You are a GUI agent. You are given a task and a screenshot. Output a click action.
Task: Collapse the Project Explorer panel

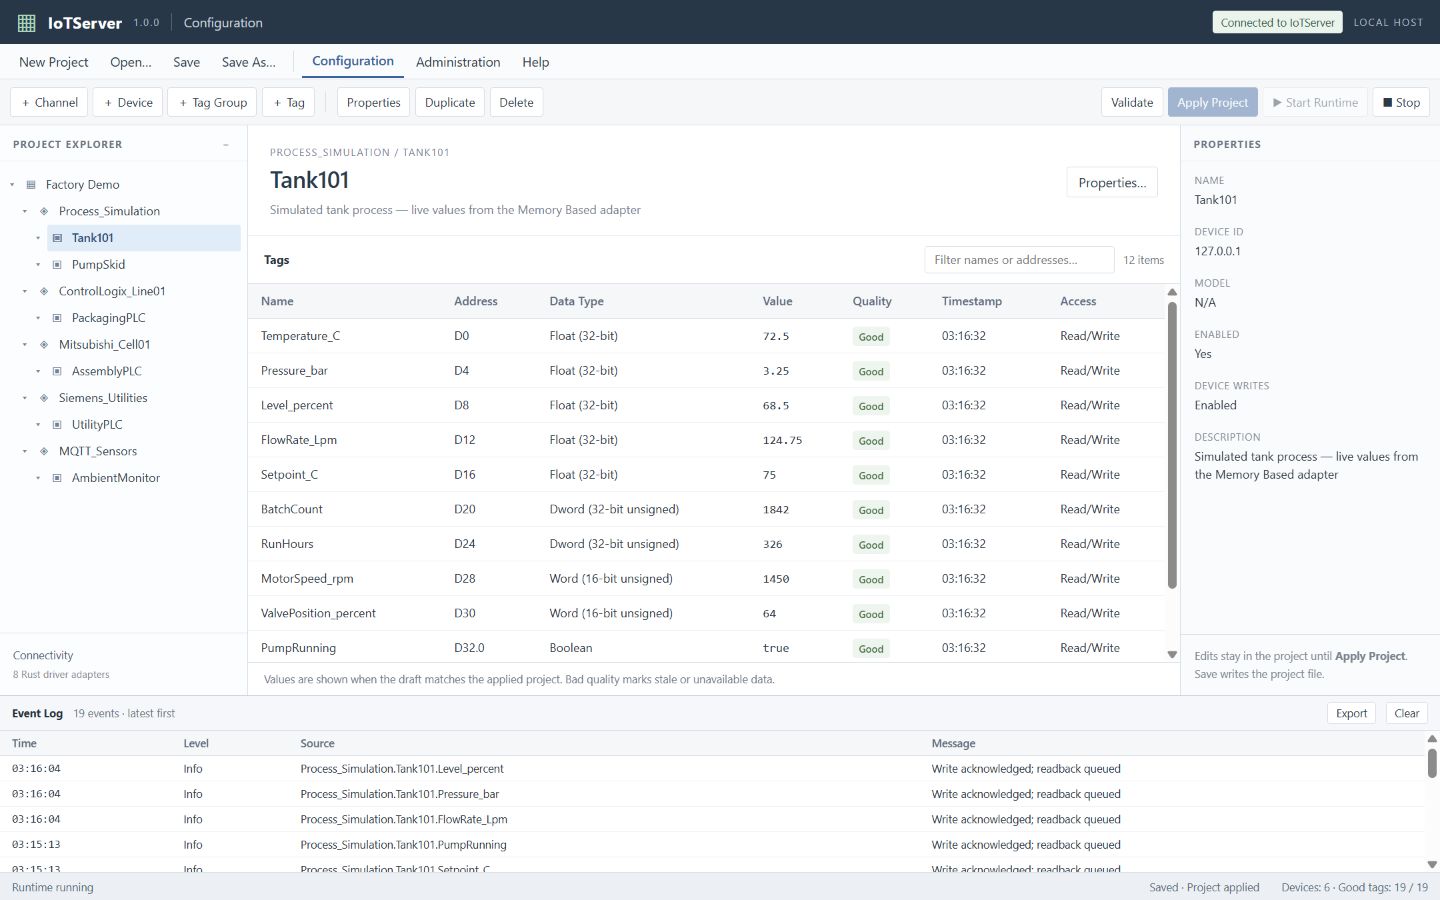226,145
